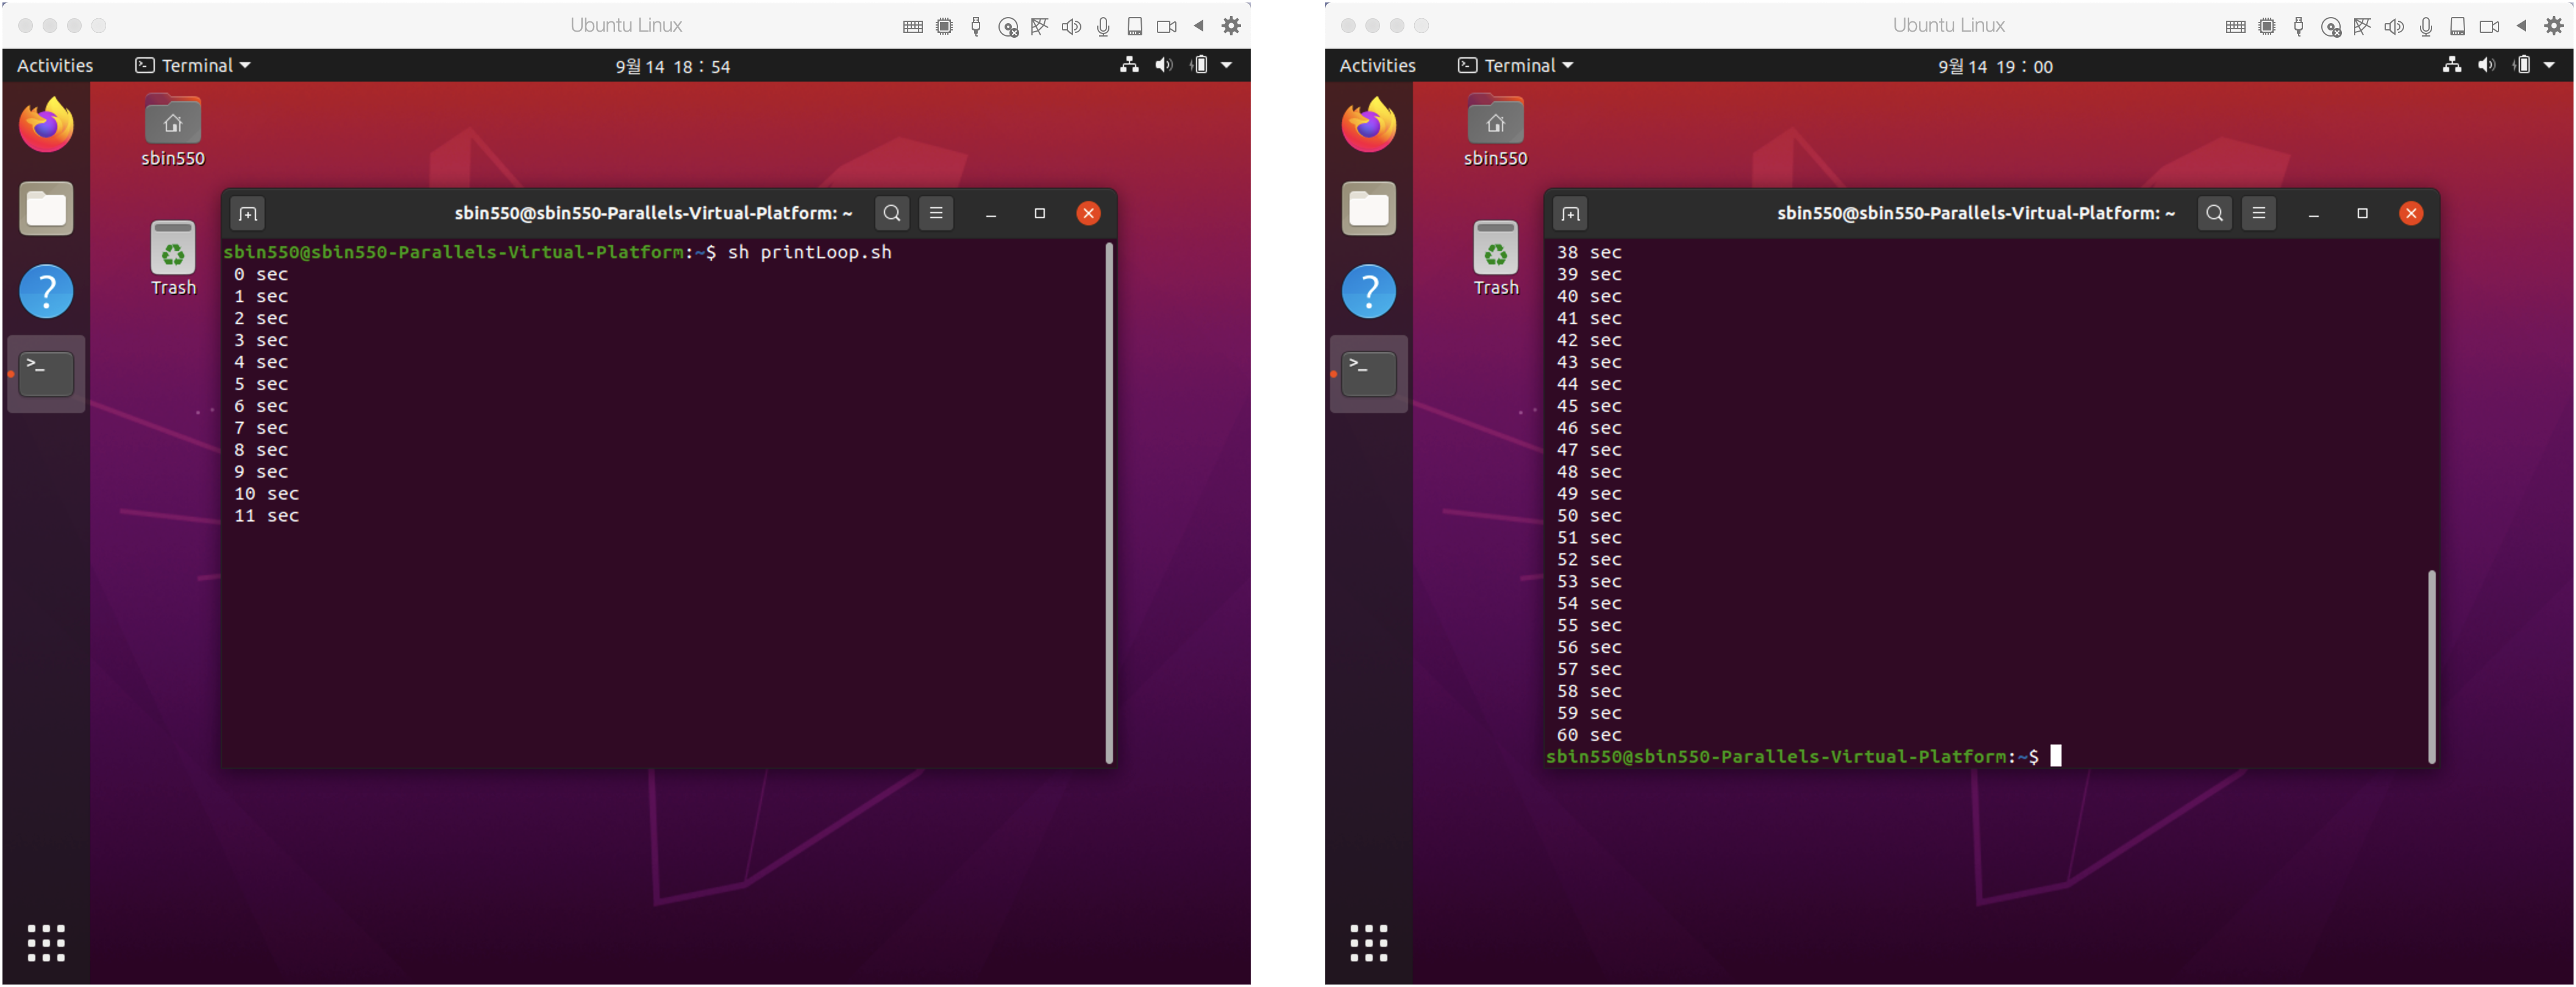
Task: Expand system menu arrow on 19:00 top bar
Action: point(2549,66)
